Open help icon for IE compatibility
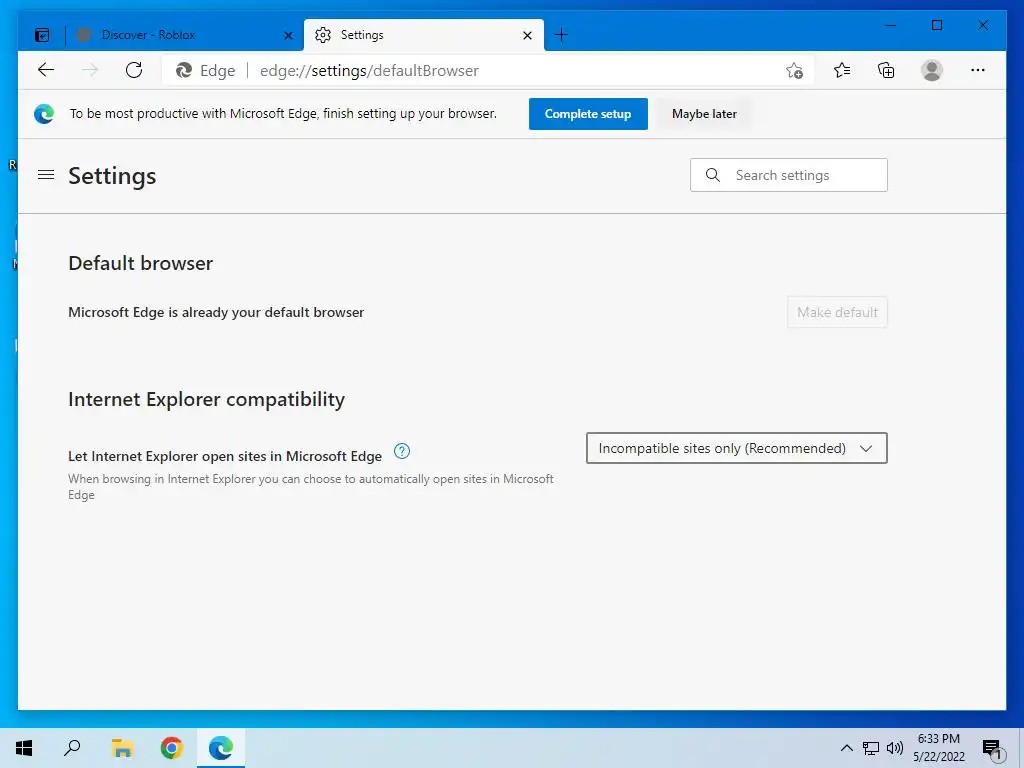The image size is (1024, 768). pyautogui.click(x=402, y=451)
